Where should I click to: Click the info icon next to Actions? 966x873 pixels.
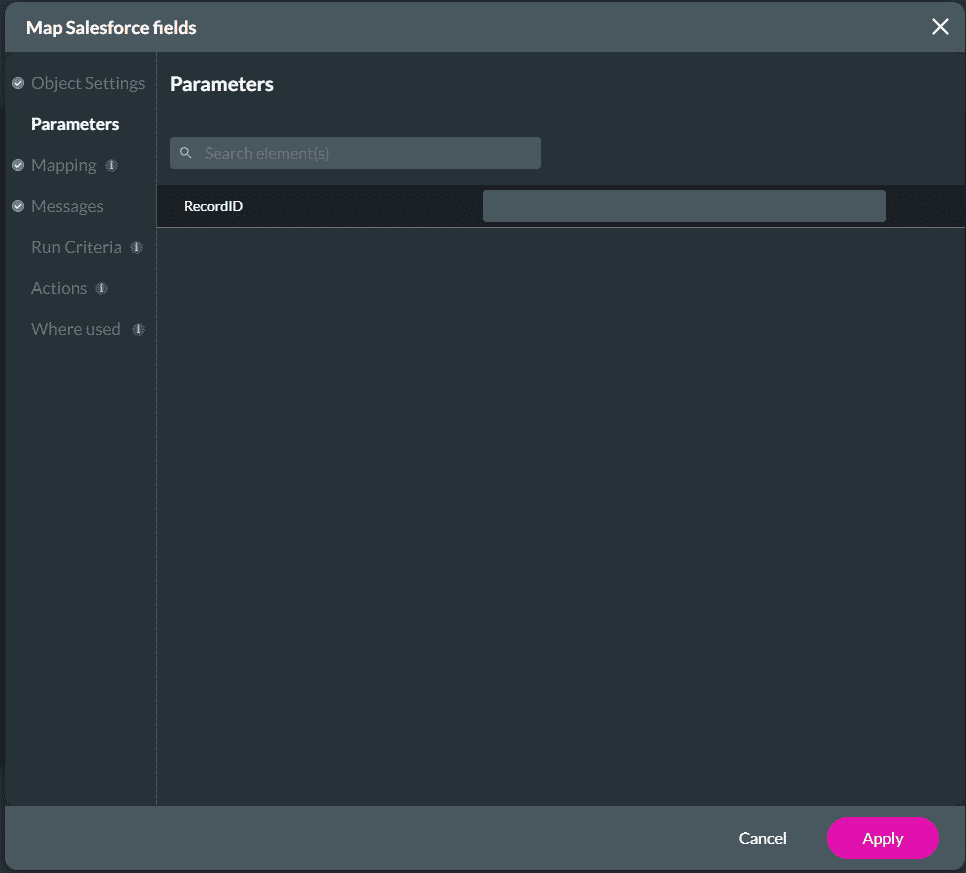pos(102,288)
